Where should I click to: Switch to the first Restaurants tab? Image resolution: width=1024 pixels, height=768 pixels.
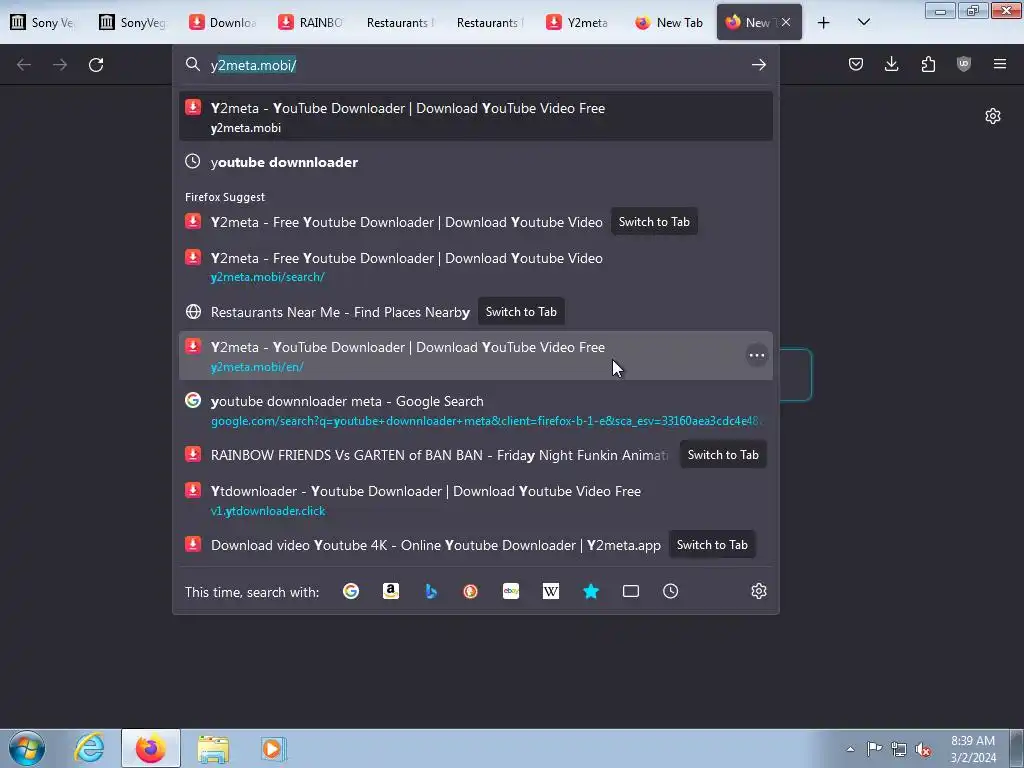(401, 22)
